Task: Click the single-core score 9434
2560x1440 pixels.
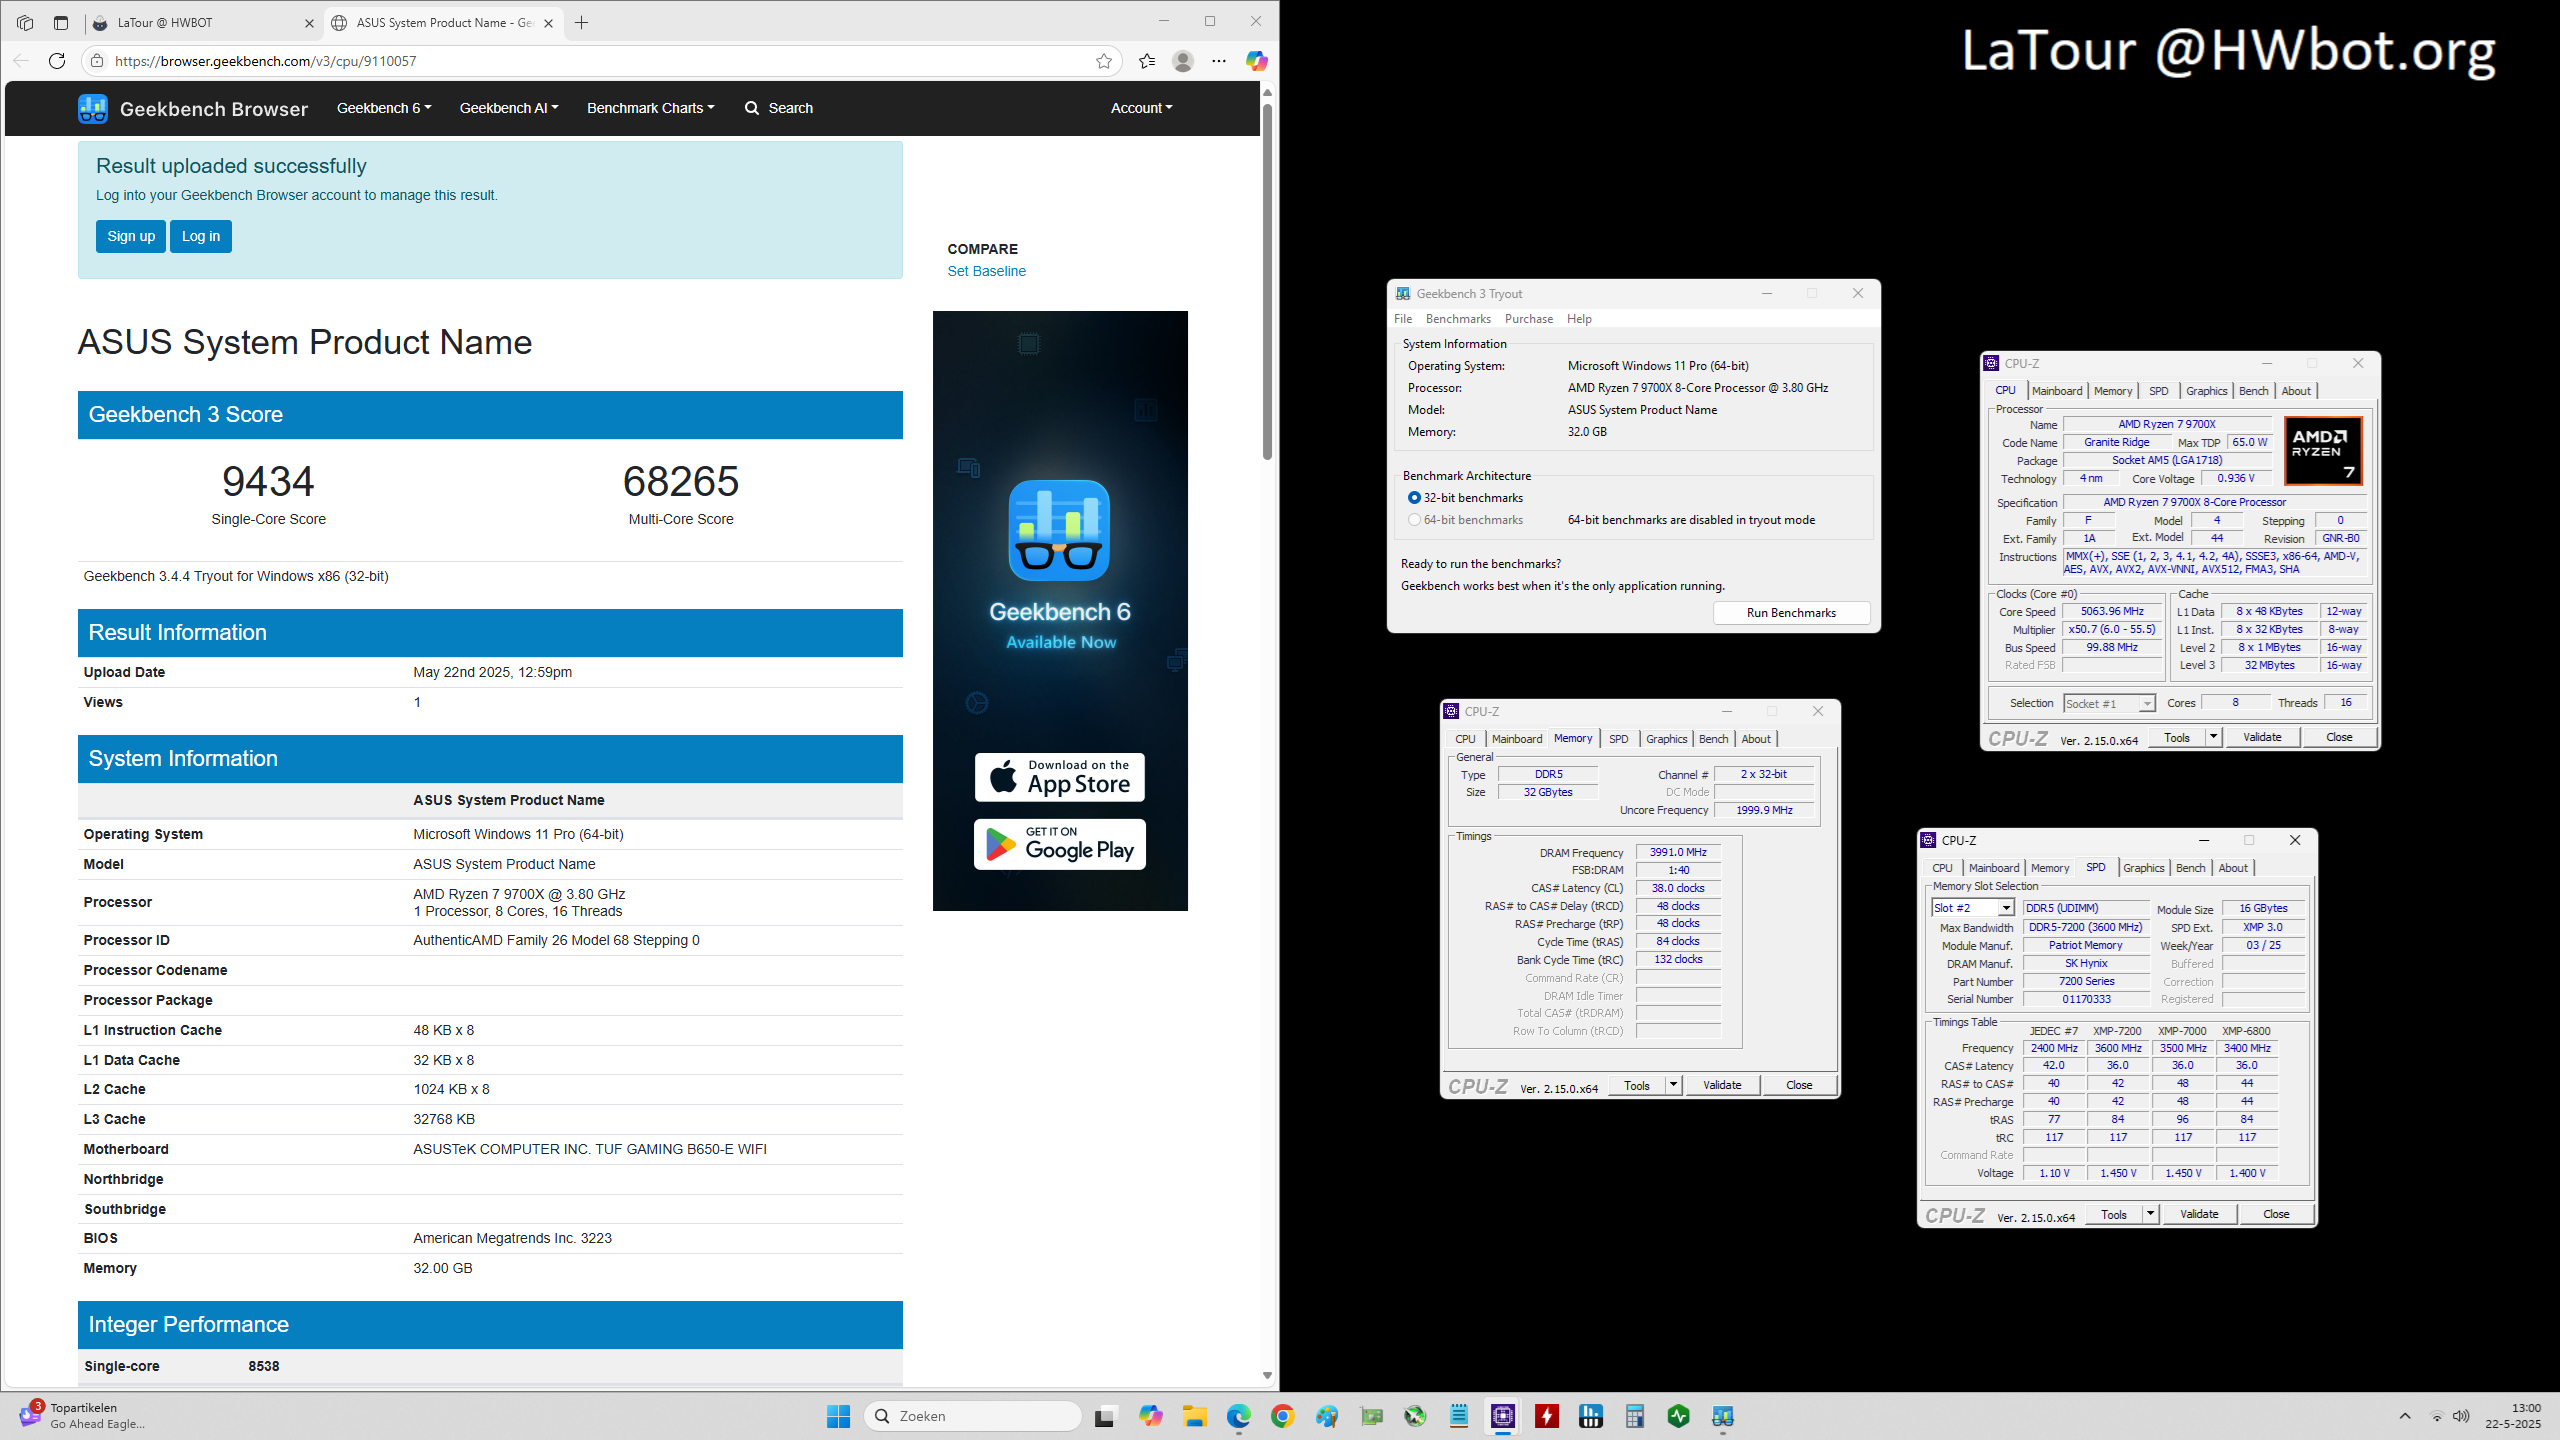Action: [x=268, y=481]
